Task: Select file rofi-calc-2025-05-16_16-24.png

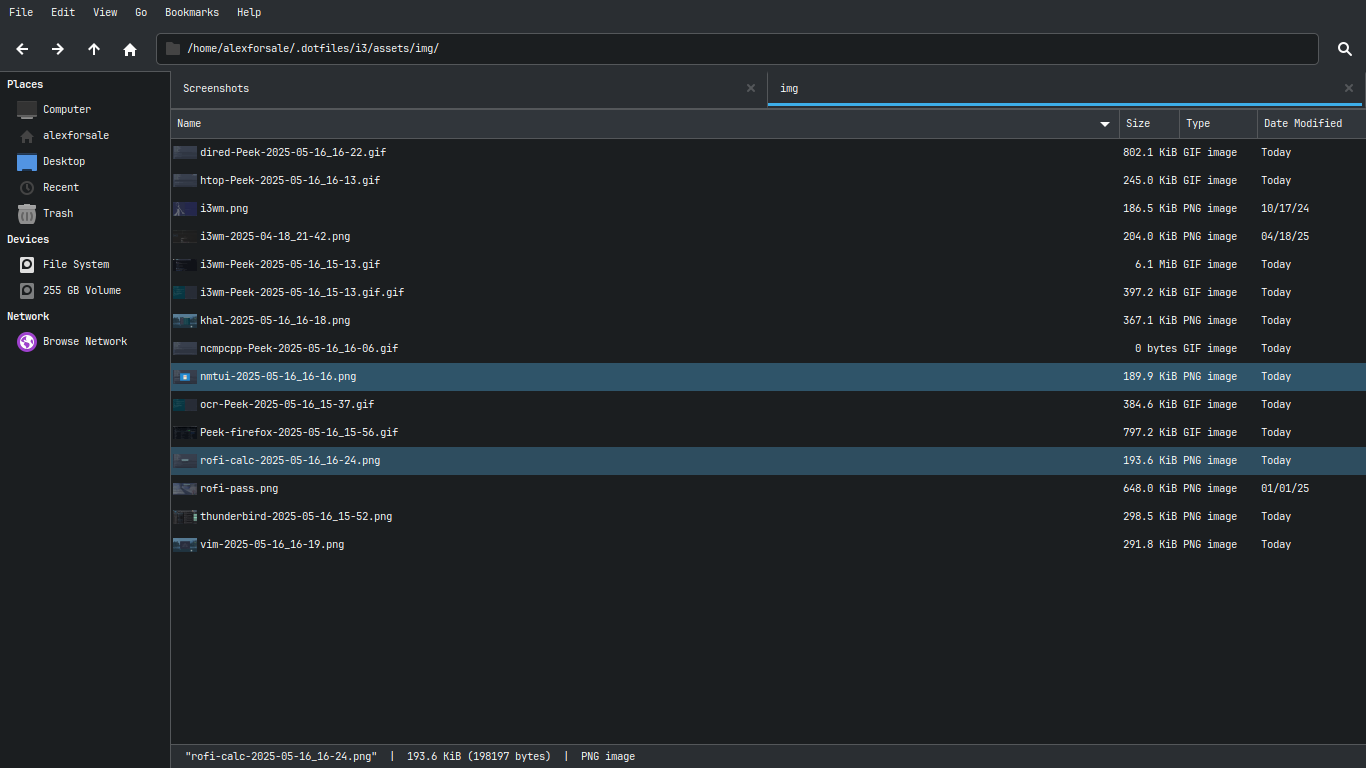Action: pyautogui.click(x=768, y=460)
